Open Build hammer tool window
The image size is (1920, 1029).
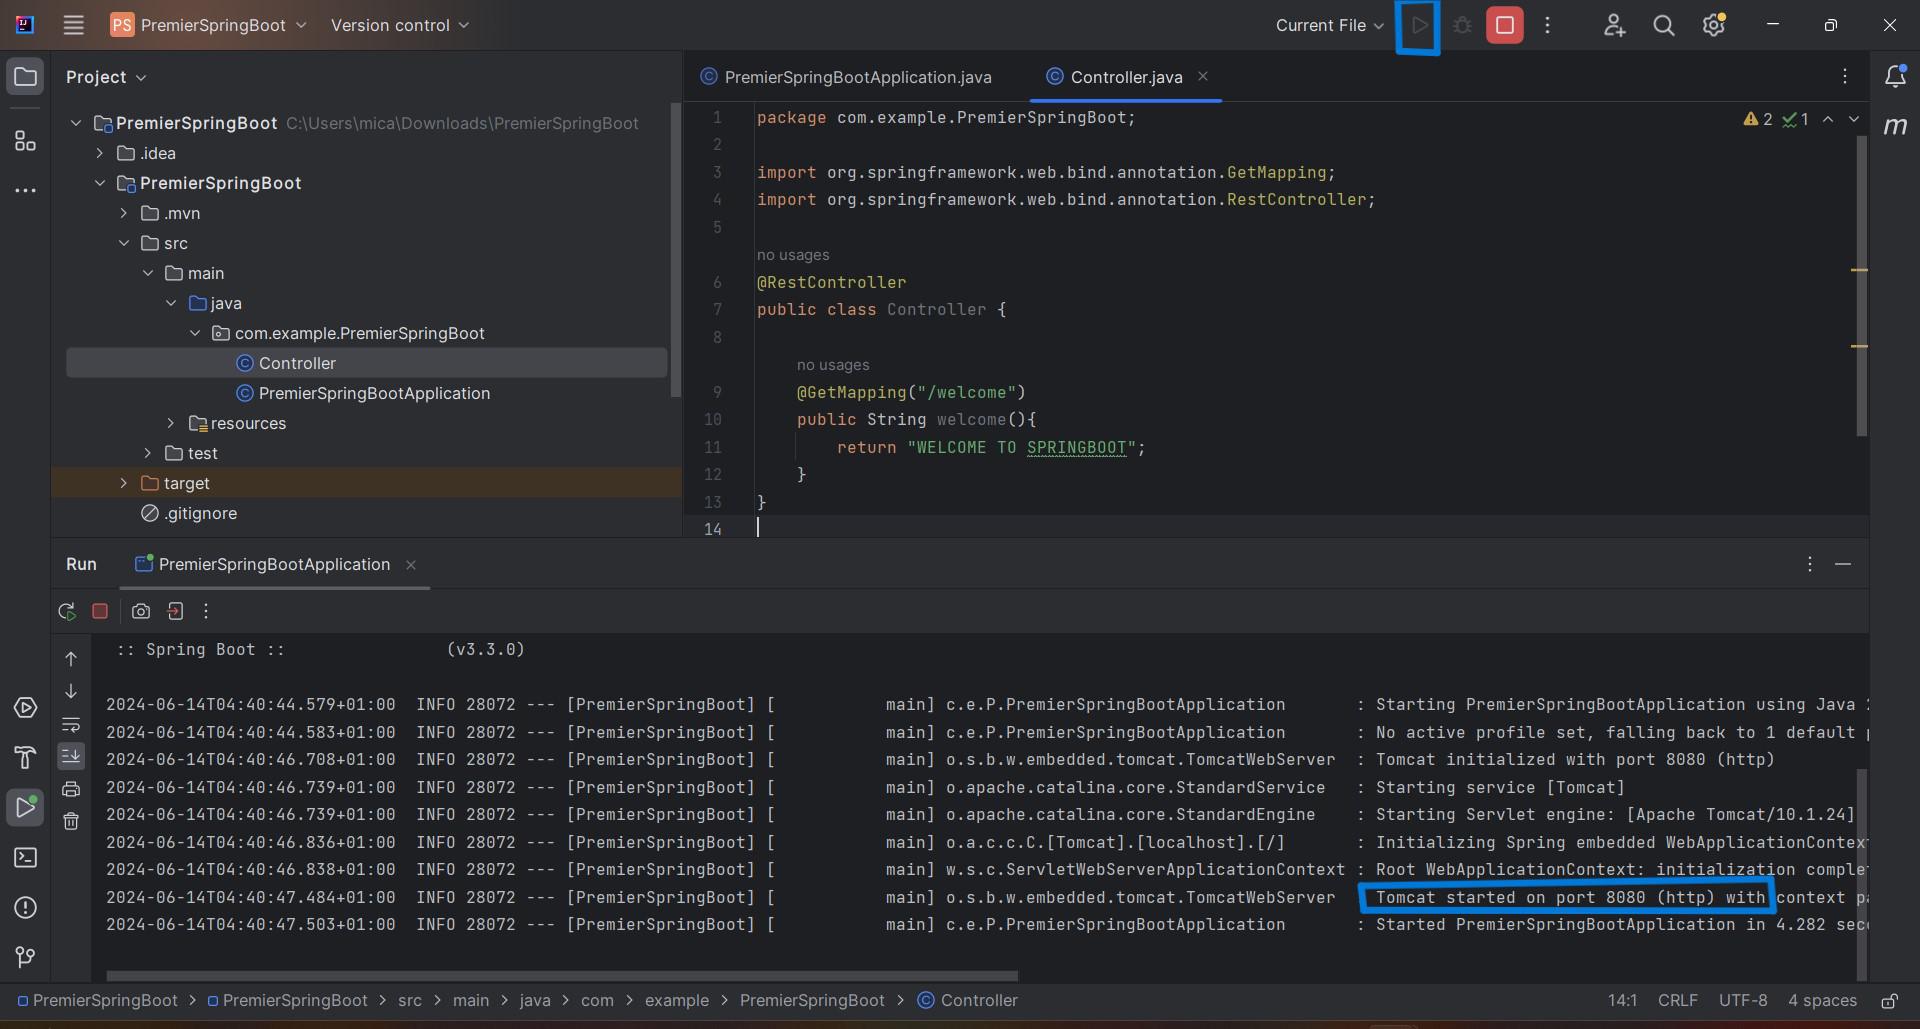tap(25, 758)
